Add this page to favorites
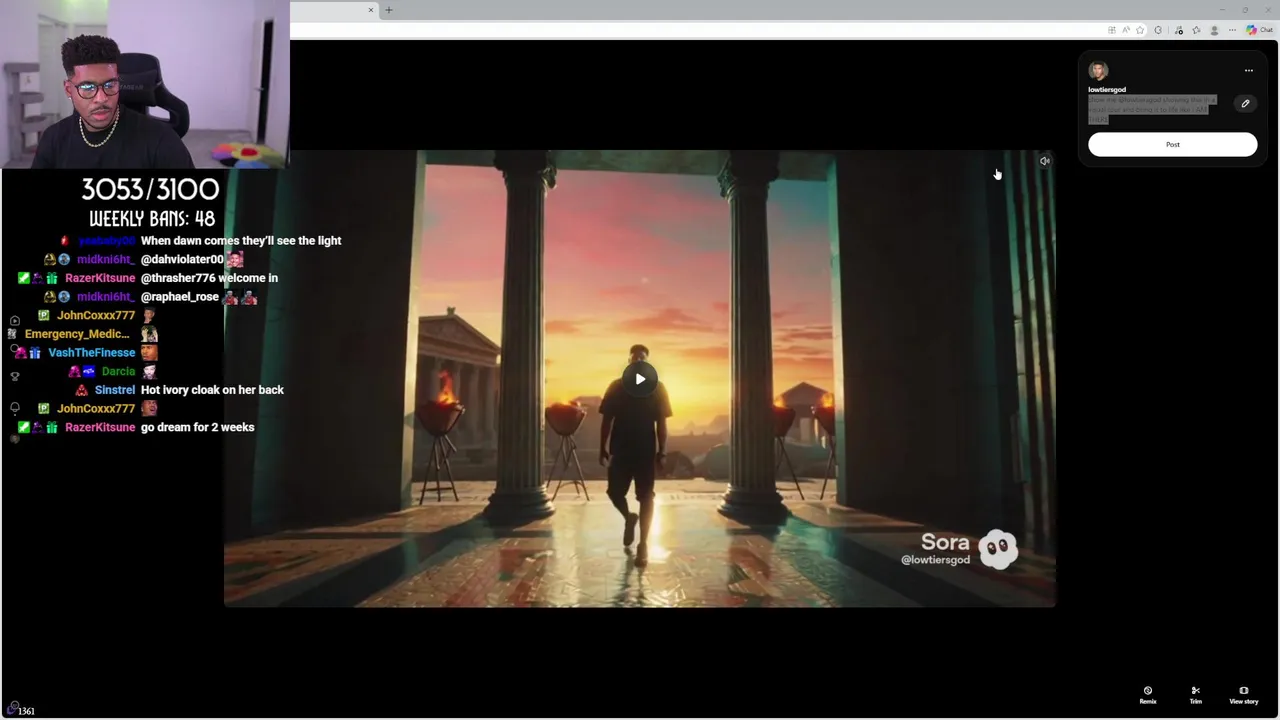Image resolution: width=1280 pixels, height=720 pixels. coord(1140,30)
